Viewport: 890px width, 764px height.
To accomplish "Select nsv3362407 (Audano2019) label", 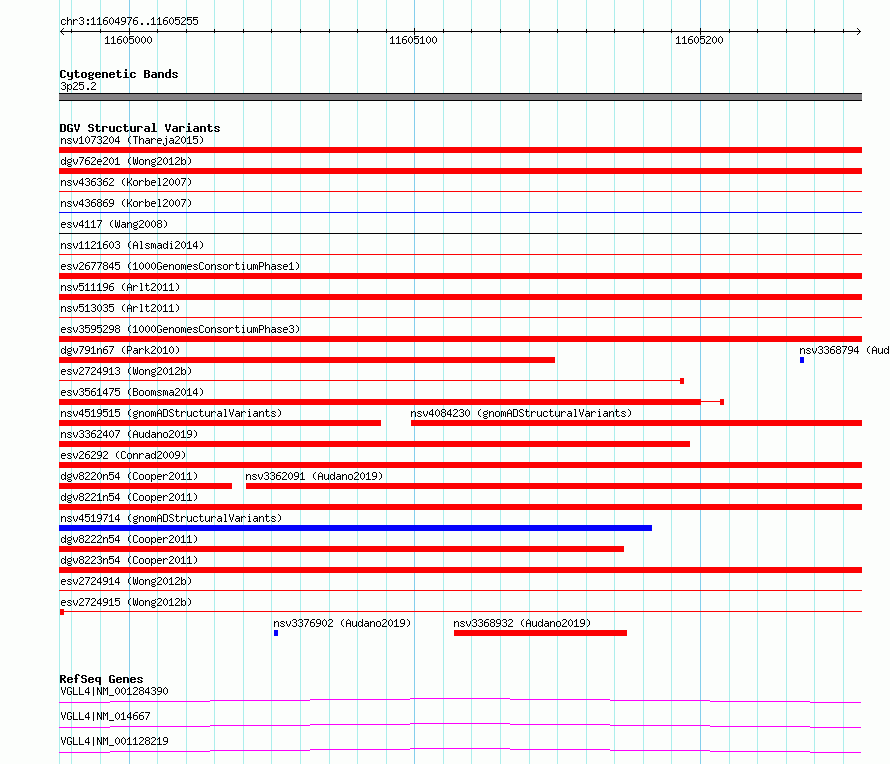I will click(x=129, y=434).
